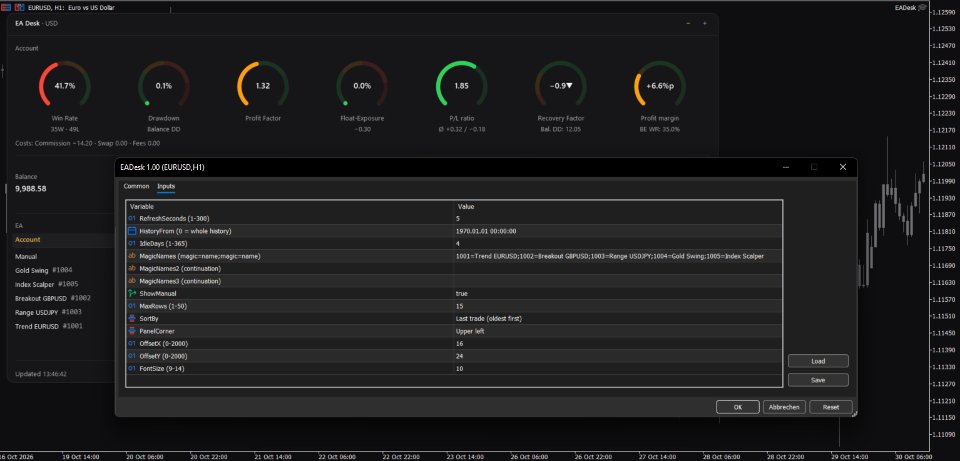Screen dimensions: 960x461
Task: Click the MagicNames2 string type icon
Action: click(x=132, y=268)
